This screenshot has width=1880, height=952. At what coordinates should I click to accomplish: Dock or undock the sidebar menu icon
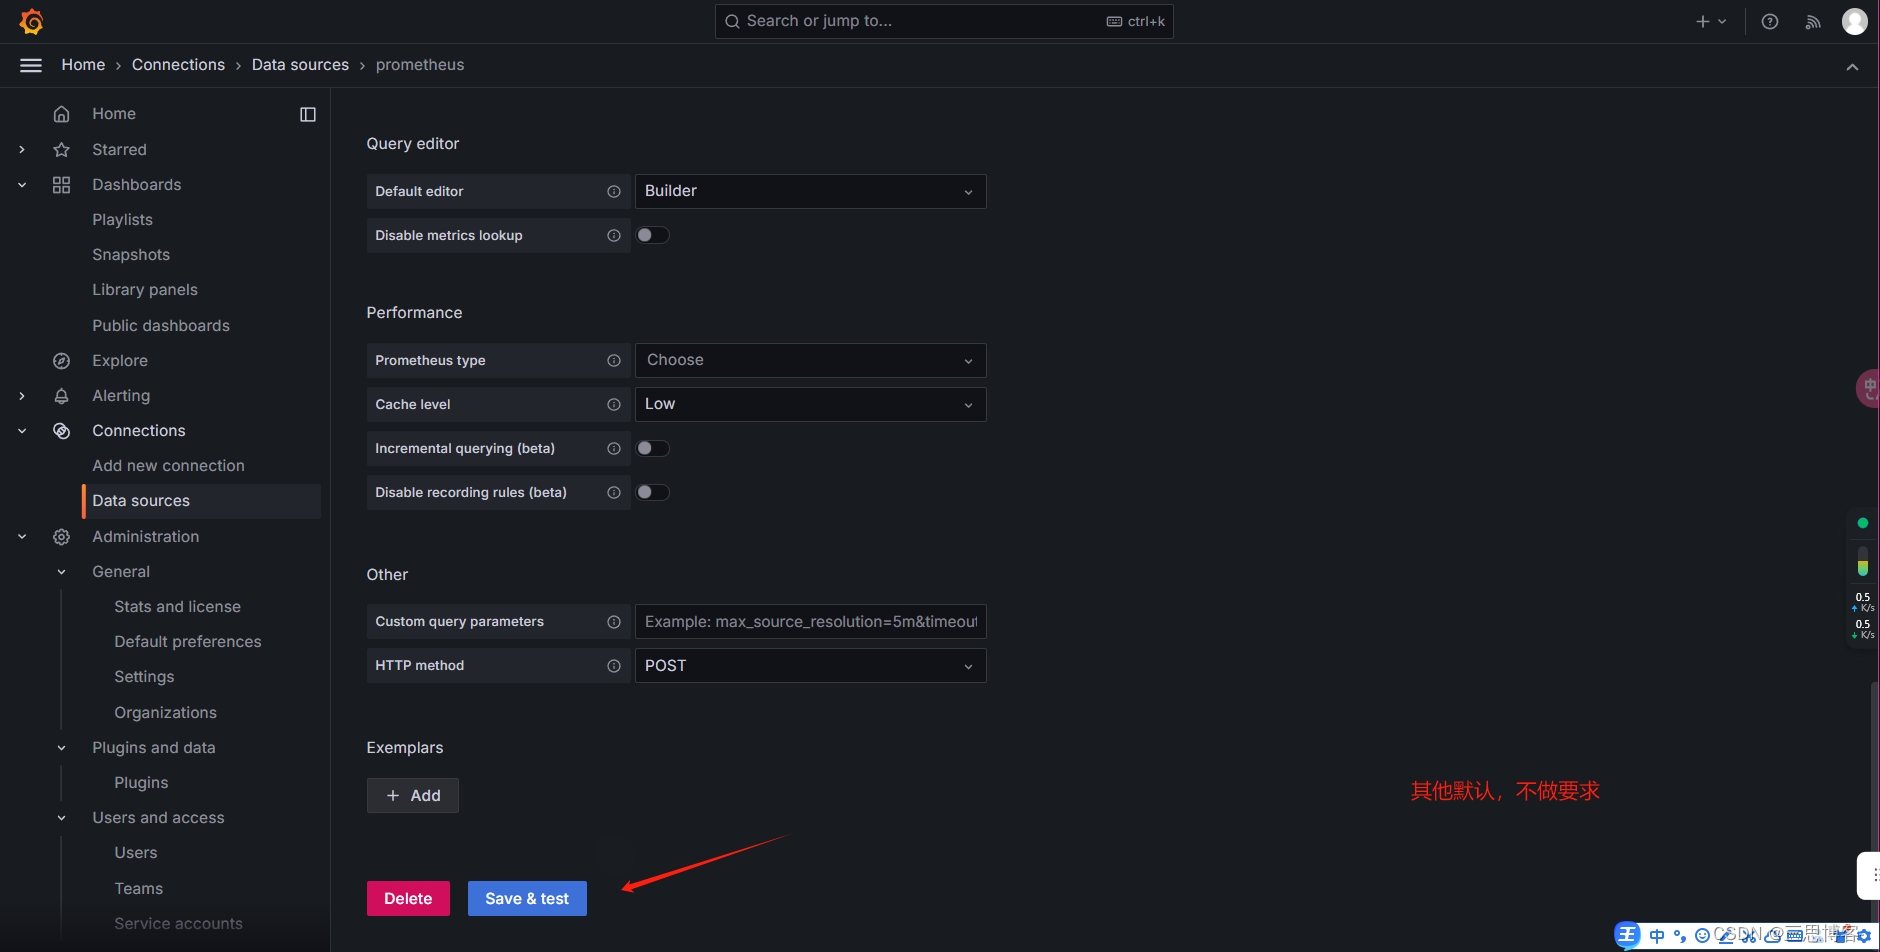(x=308, y=114)
